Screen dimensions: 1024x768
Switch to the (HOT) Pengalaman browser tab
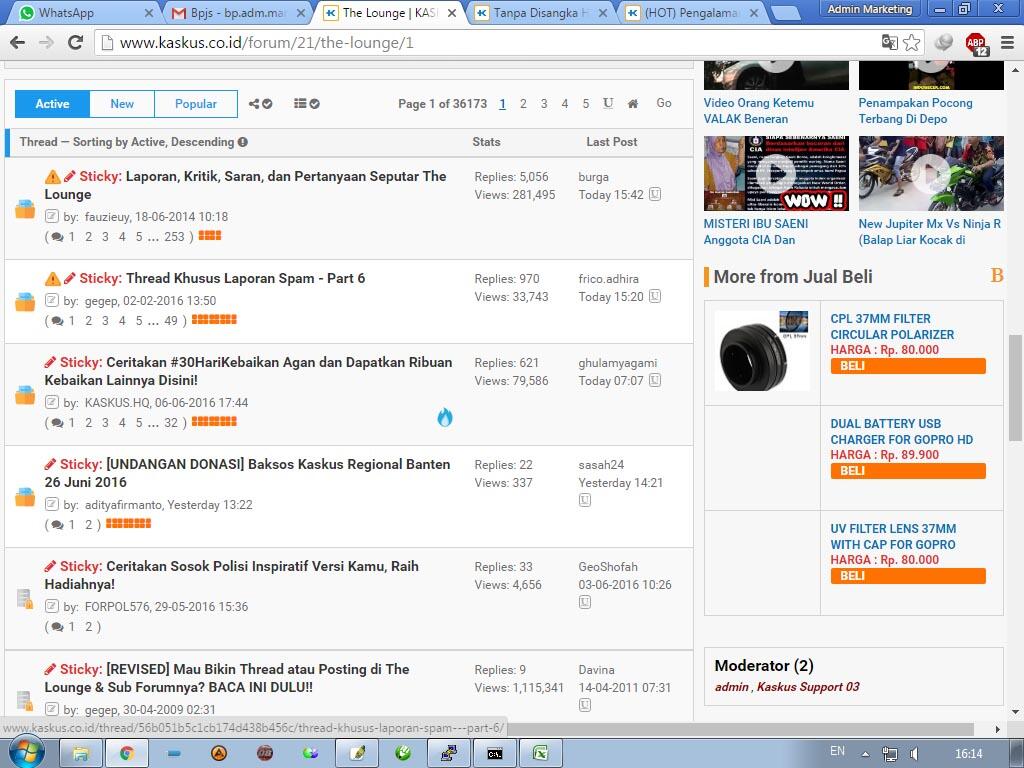click(690, 13)
